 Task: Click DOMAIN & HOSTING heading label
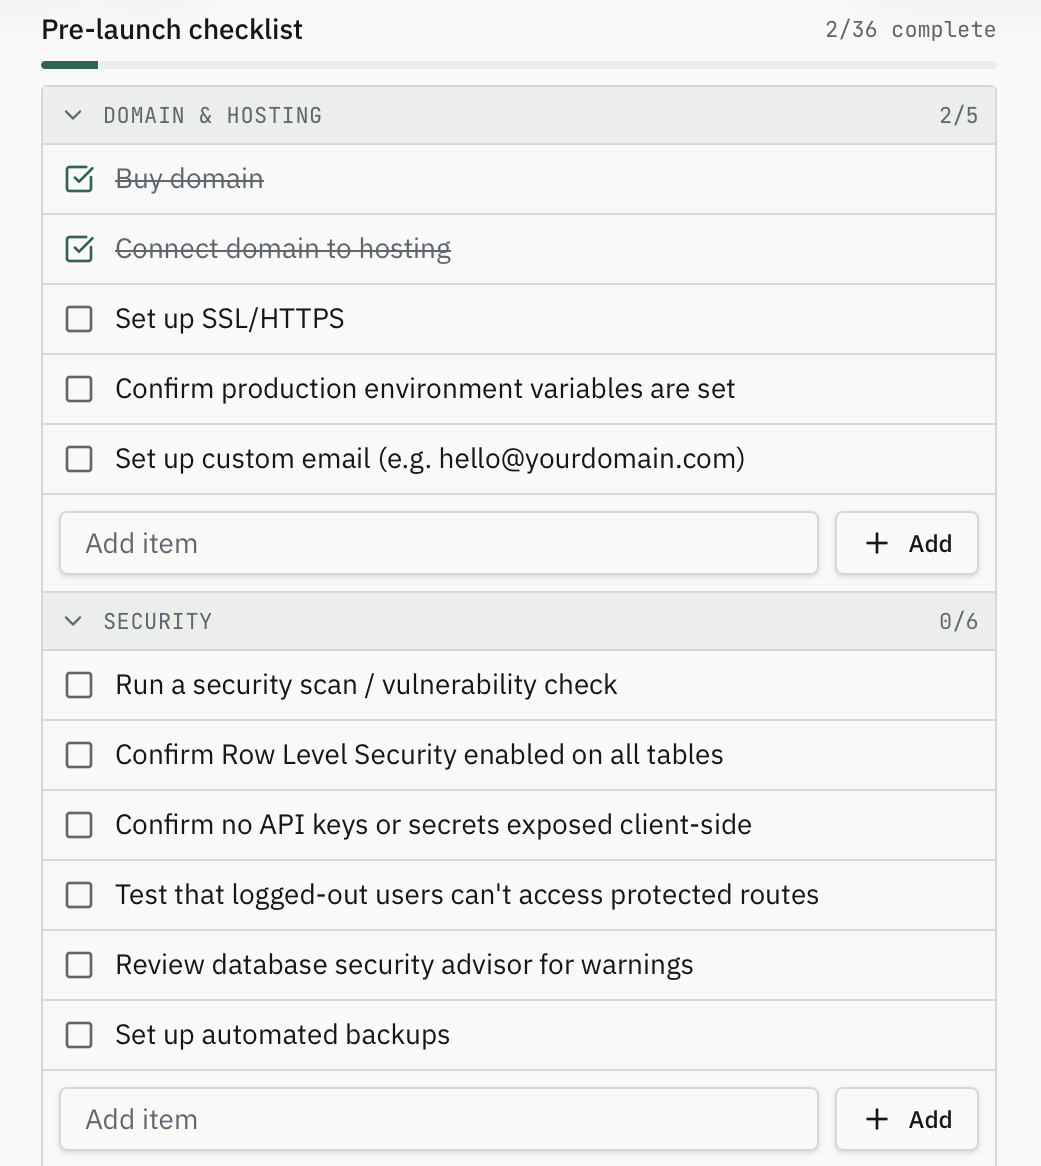click(213, 115)
